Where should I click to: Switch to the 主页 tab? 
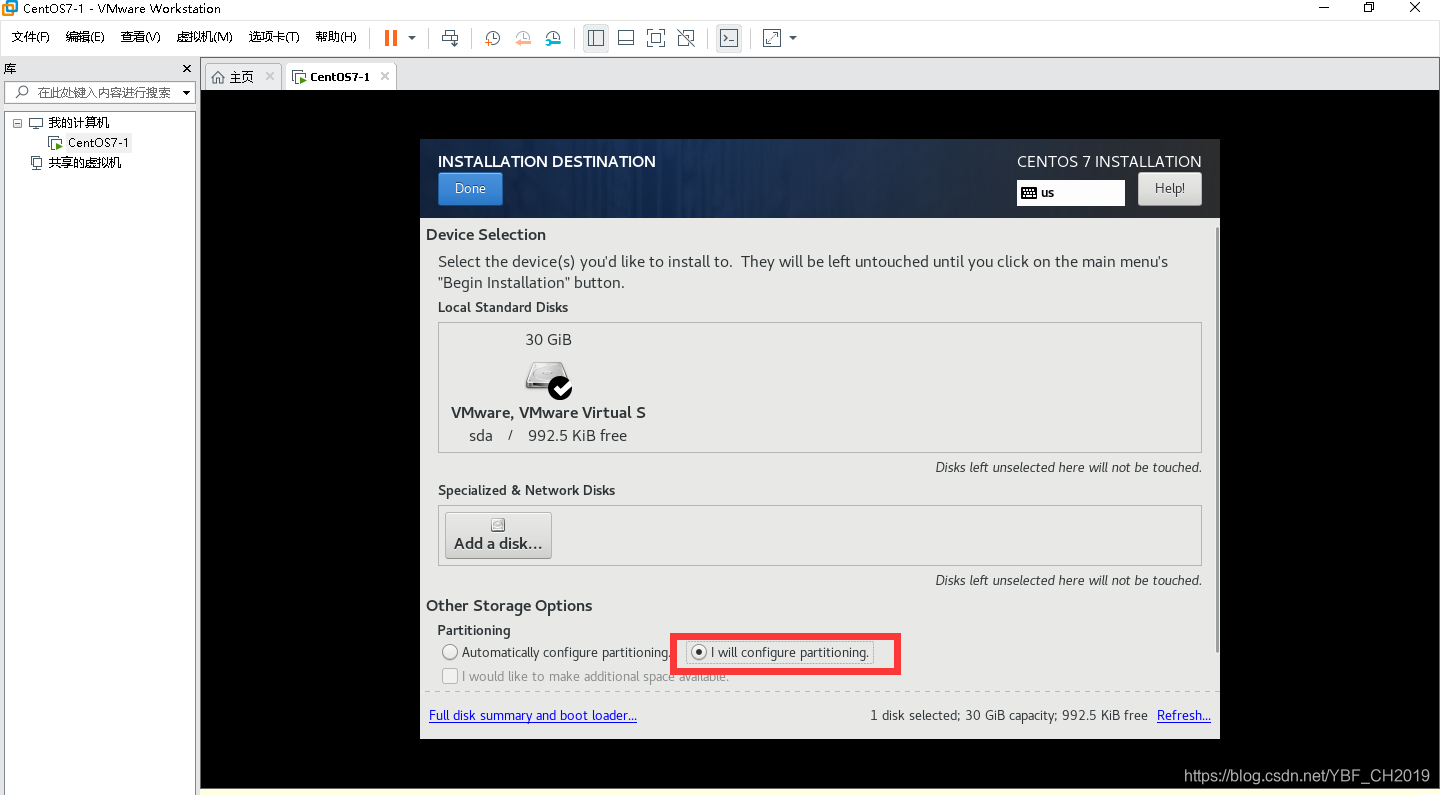[242, 77]
